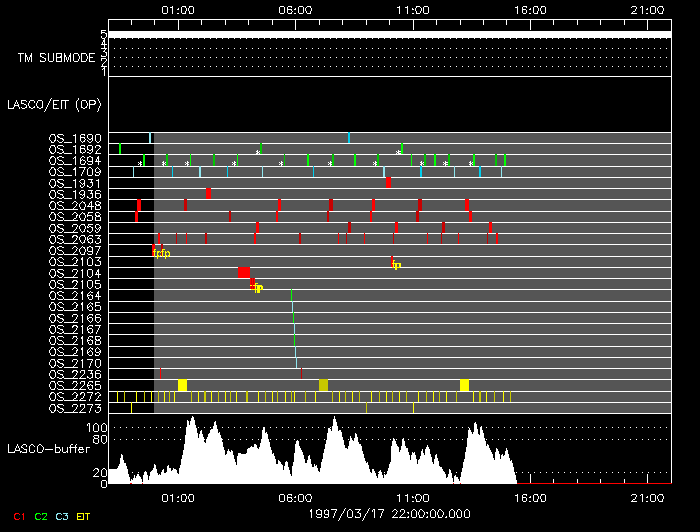Image resolution: width=700 pixels, height=532 pixels.
Task: Select the C3 legend entry
Action: click(x=63, y=515)
